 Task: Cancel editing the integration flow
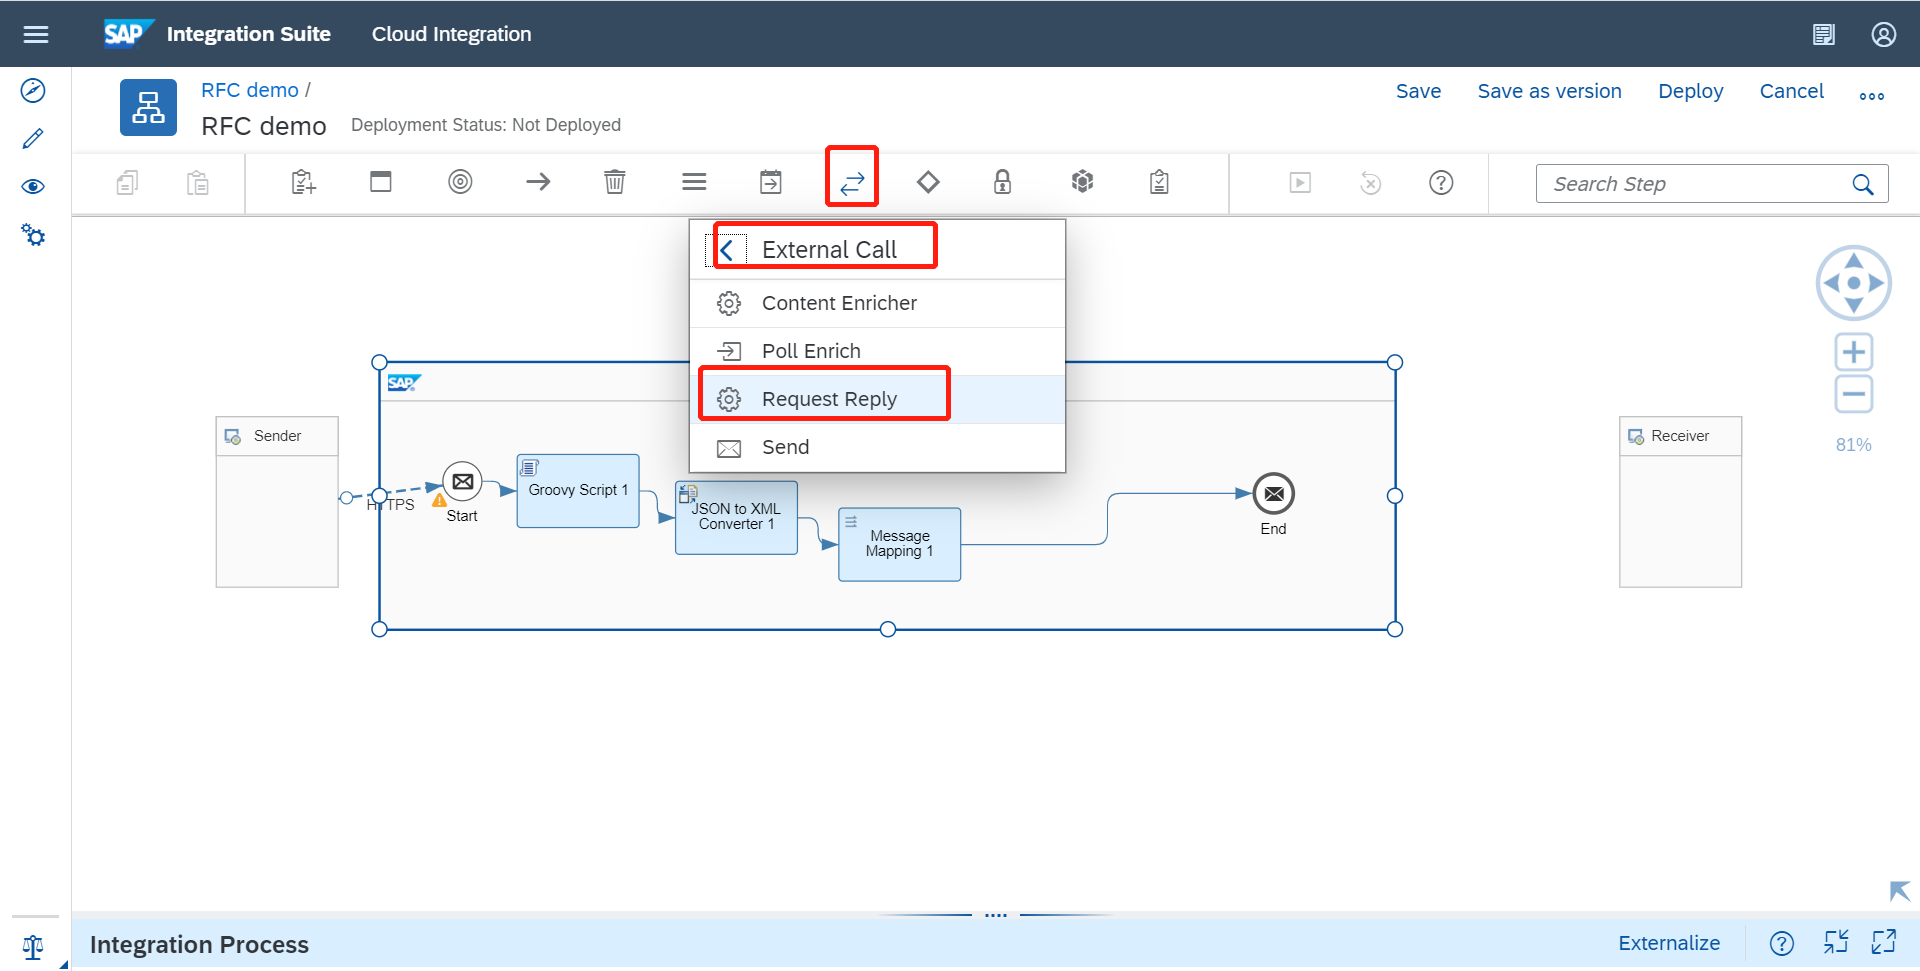1791,91
